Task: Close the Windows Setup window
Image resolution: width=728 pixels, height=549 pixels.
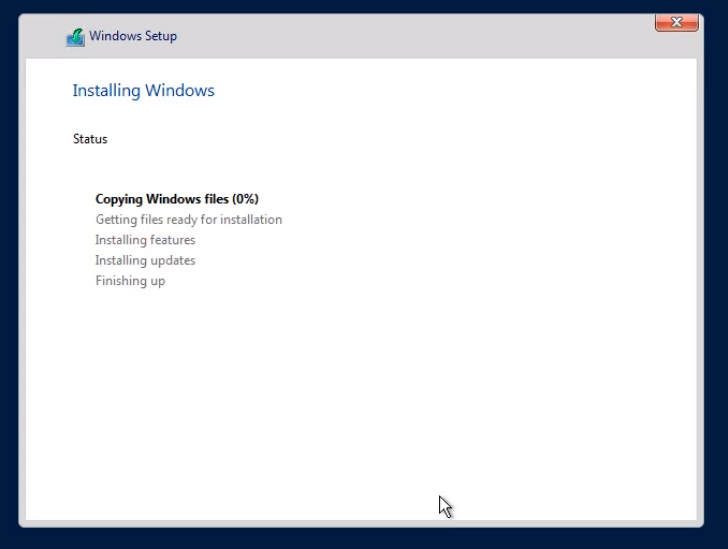Action: pos(676,22)
